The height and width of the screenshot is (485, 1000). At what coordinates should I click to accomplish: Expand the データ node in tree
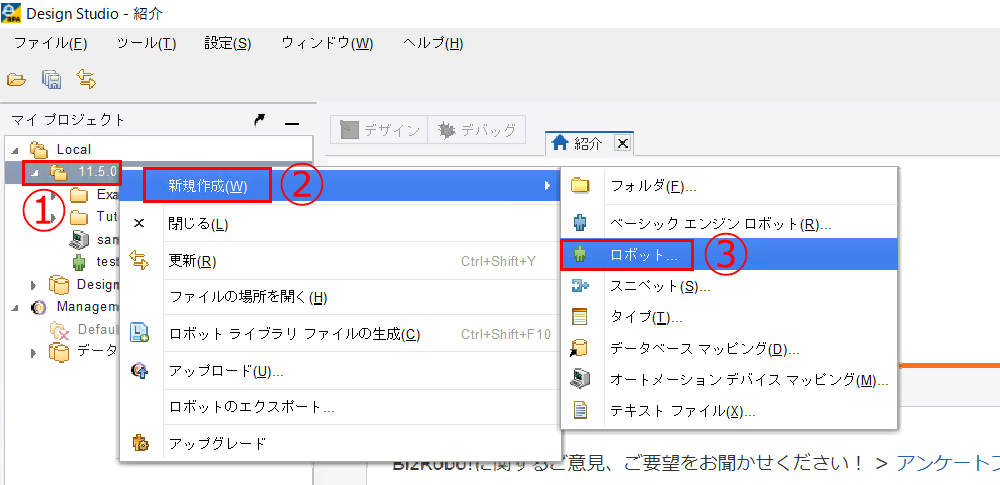(34, 352)
